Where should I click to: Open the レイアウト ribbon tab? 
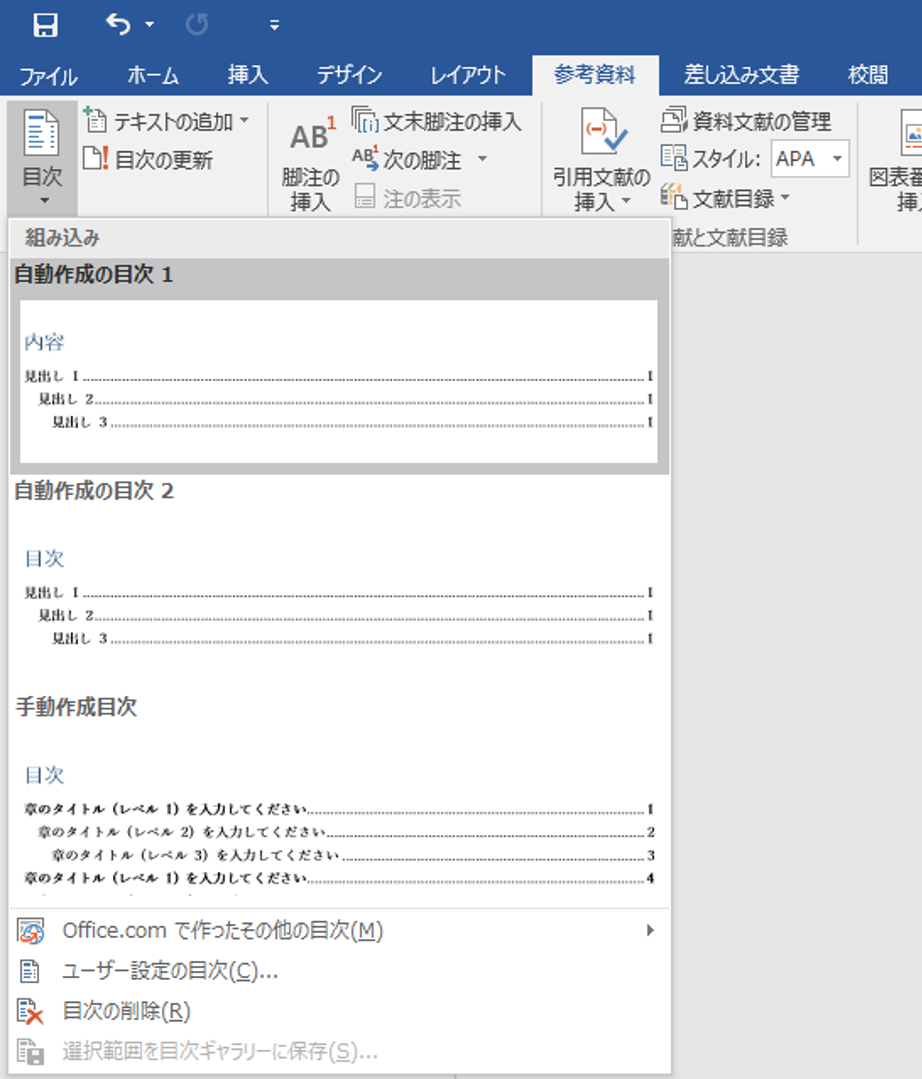pos(468,75)
